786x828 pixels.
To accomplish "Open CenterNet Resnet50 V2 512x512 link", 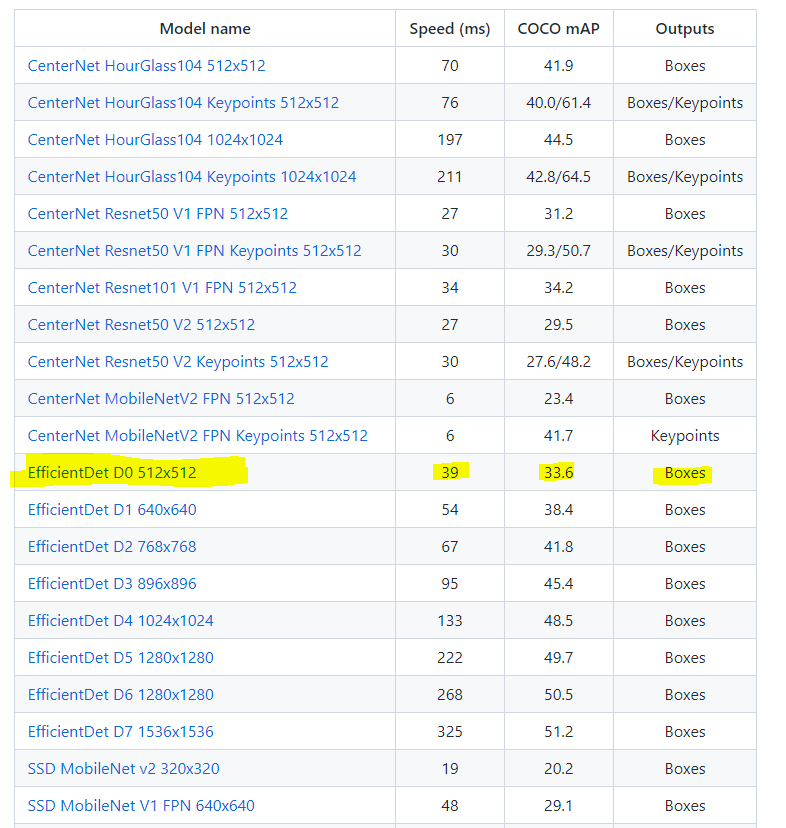I will (x=141, y=324).
